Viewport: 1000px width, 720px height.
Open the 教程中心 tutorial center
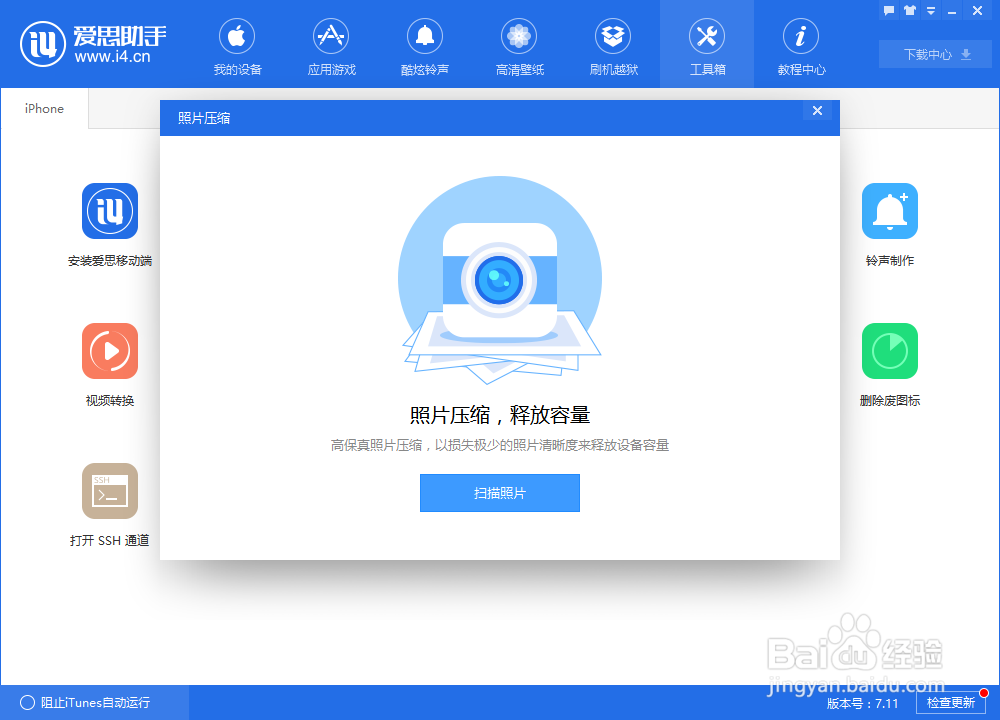800,45
